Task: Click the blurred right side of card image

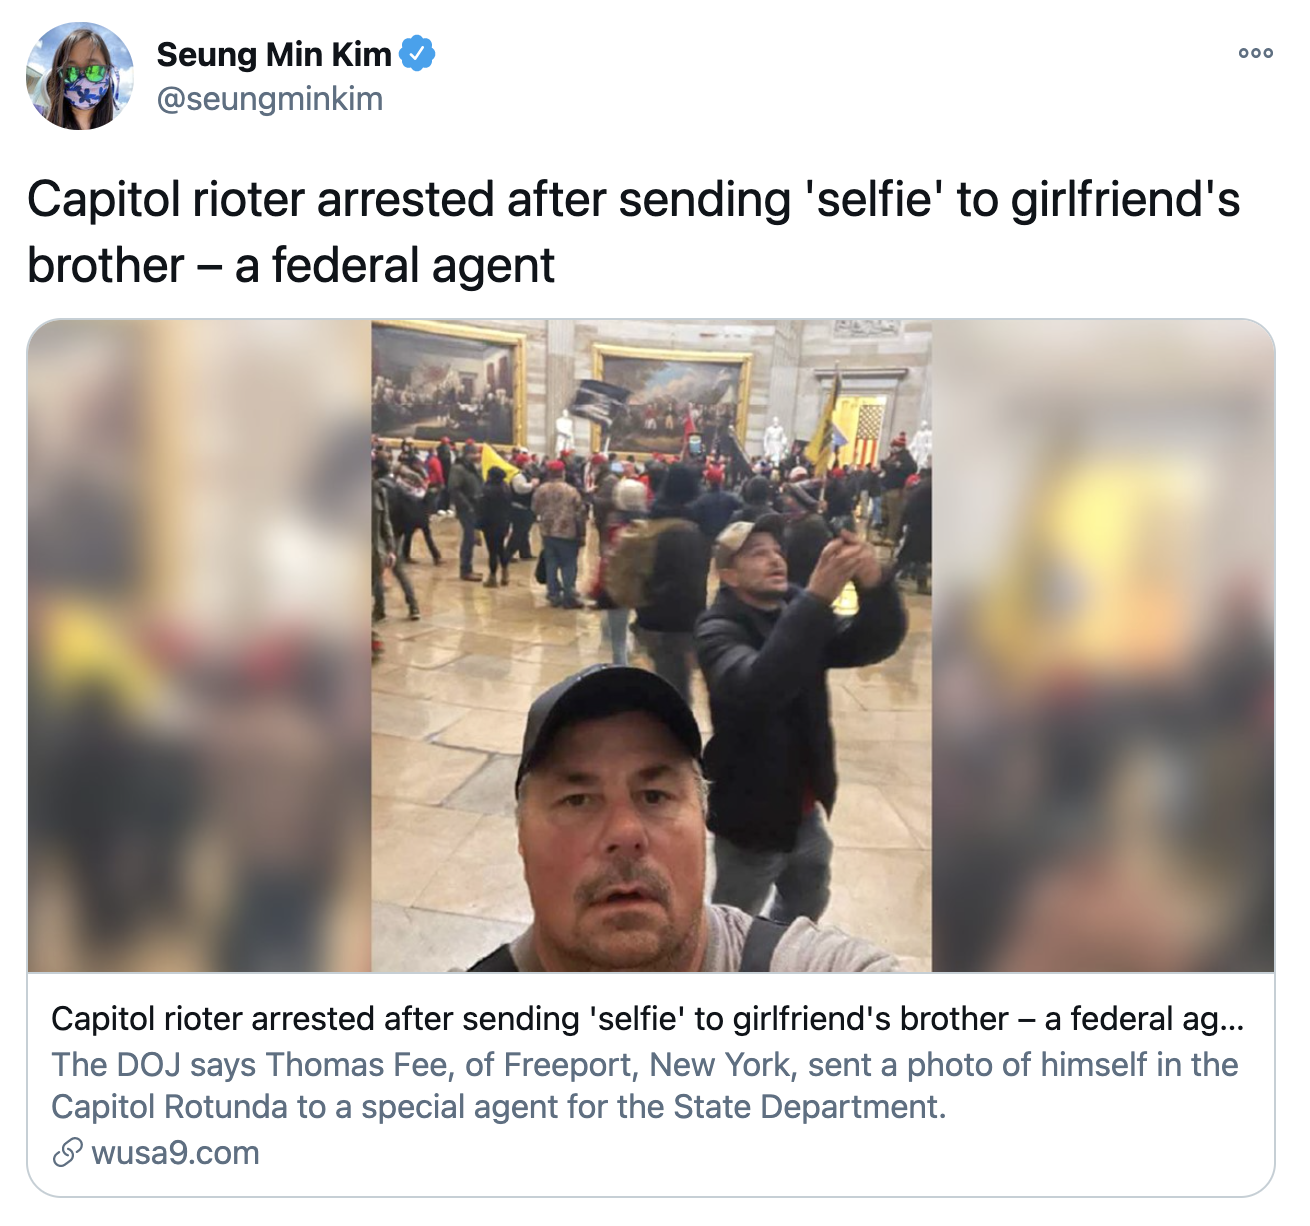Action: 1103,646
